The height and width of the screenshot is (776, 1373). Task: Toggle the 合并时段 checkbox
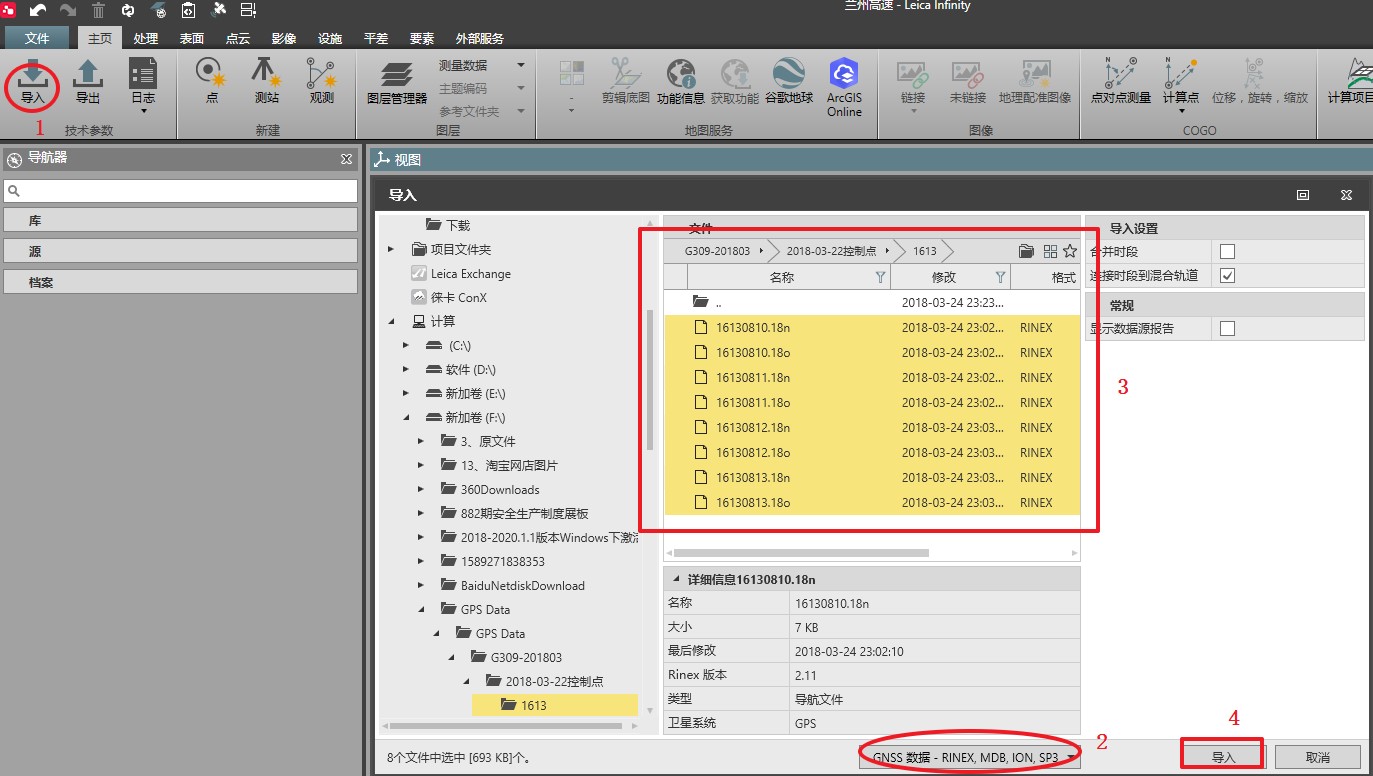pyautogui.click(x=1227, y=251)
